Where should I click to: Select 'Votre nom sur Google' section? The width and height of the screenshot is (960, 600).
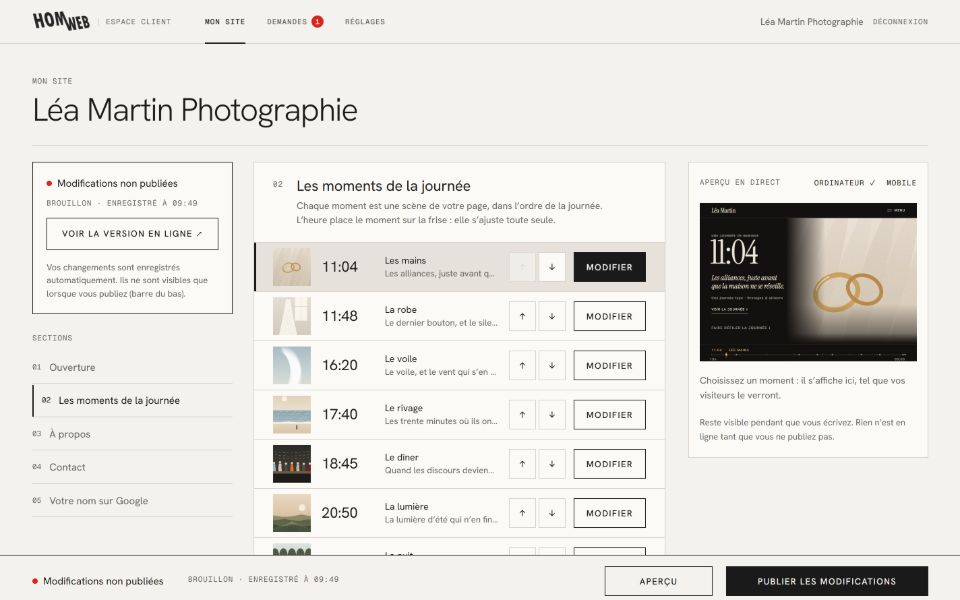pos(132,501)
